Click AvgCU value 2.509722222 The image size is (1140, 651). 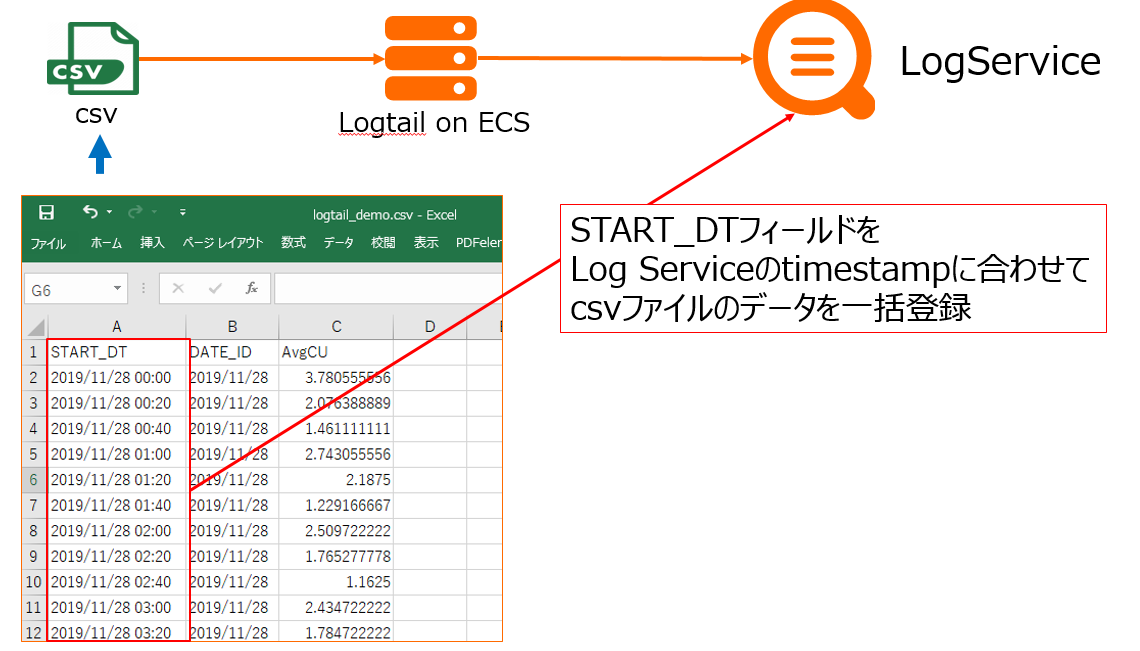point(336,531)
